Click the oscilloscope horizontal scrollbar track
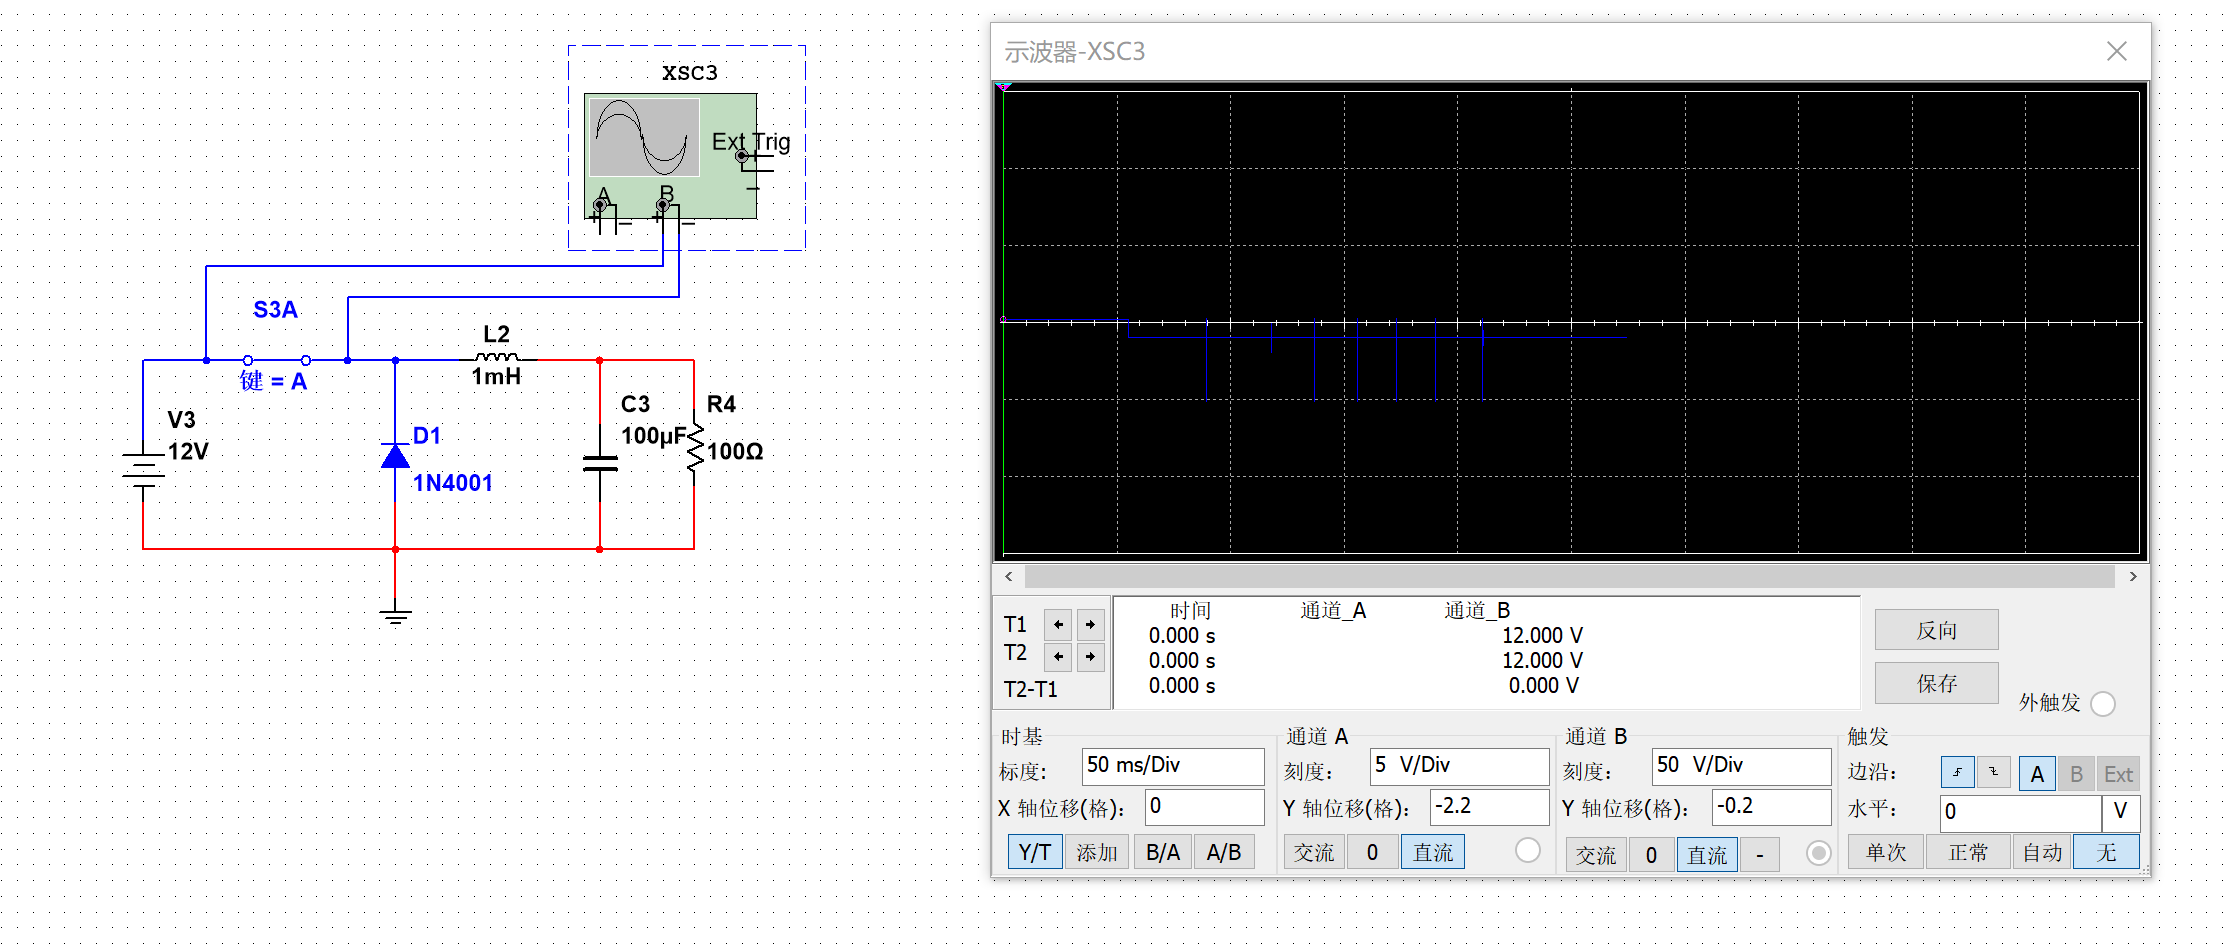Viewport: 2234px width, 948px height. [x=1570, y=576]
